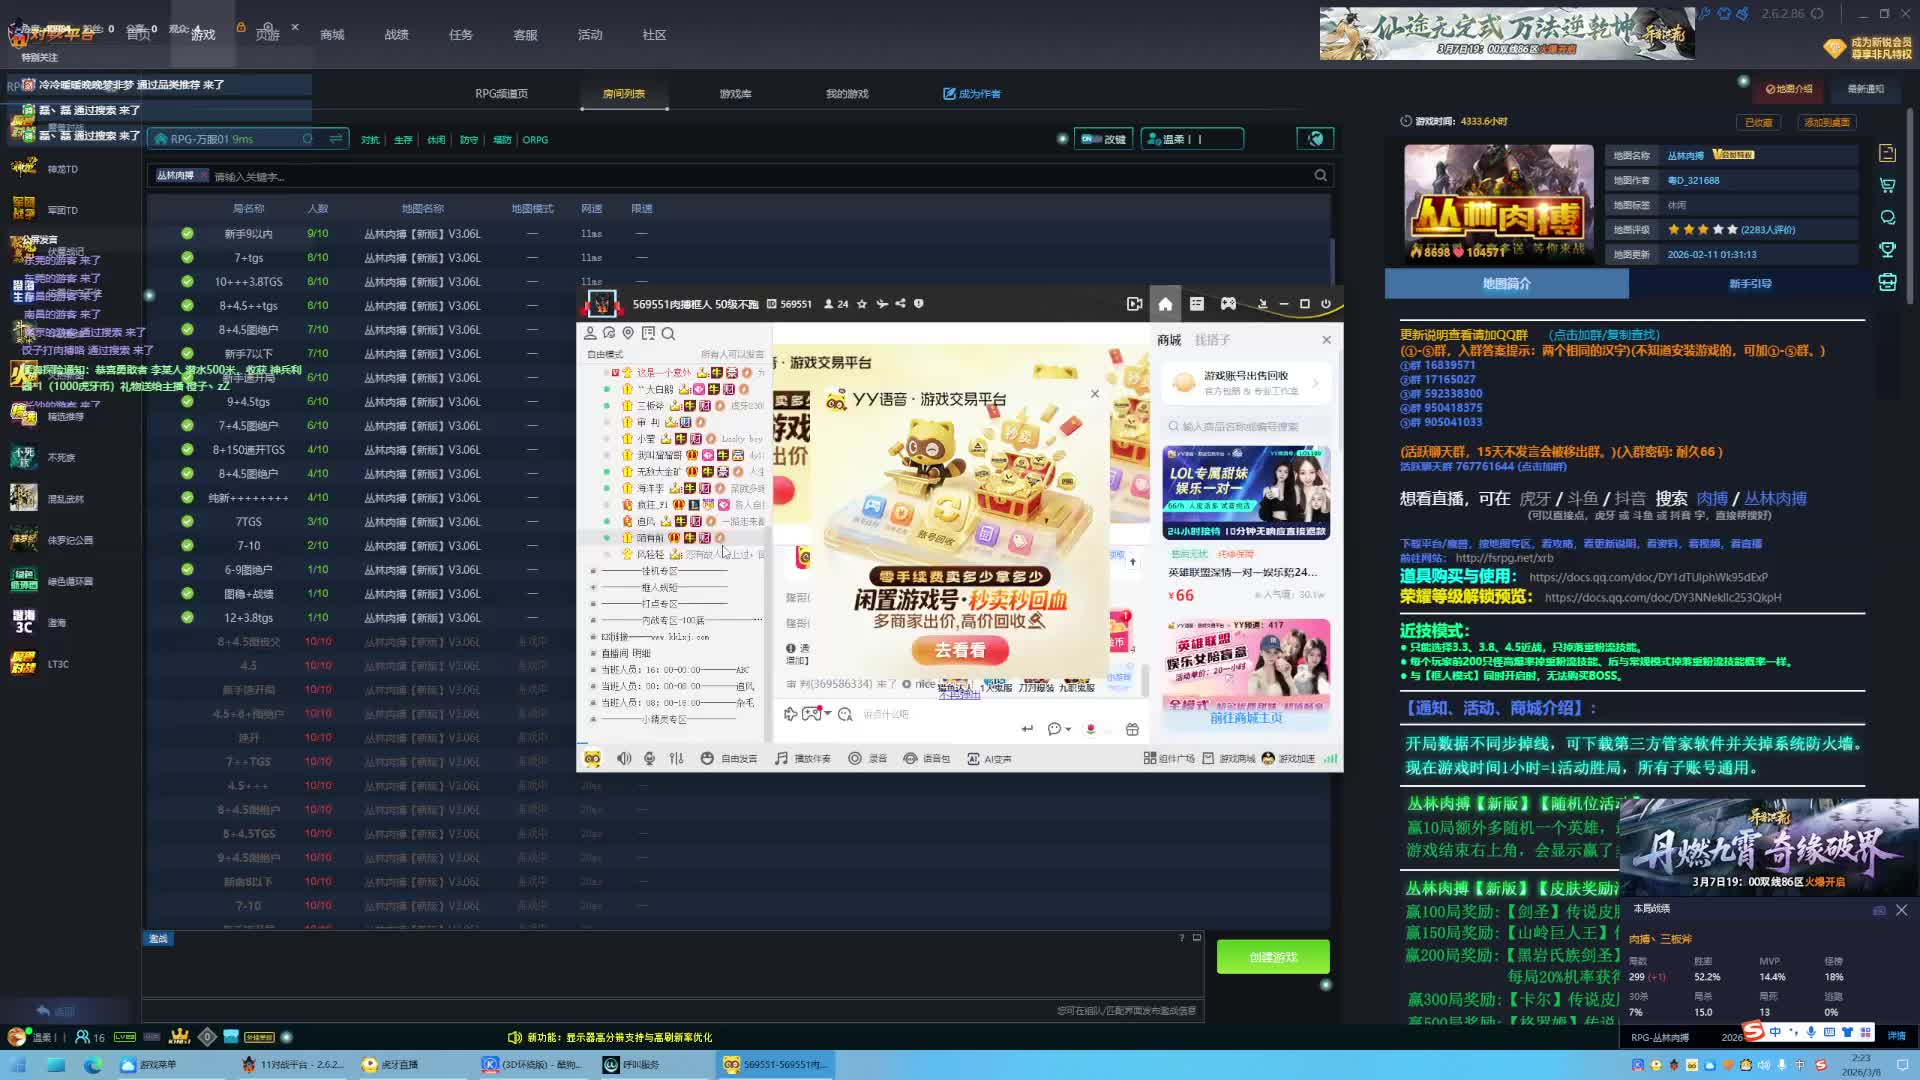Switch to the 游戏库 tab
The height and width of the screenshot is (1080, 1920).
coord(735,94)
